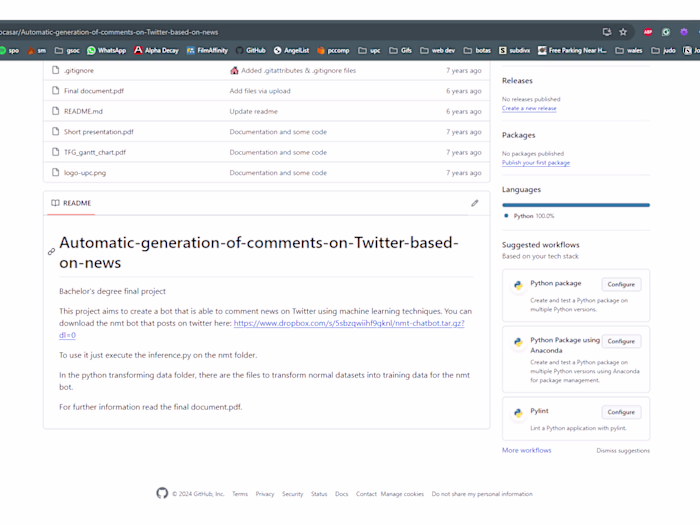Bookmark this page with the star icon
Viewport: 700px width, 525px height.
623,32
